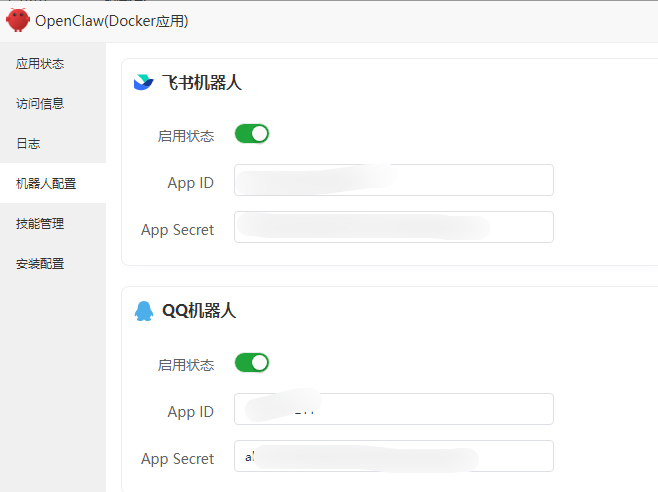Click the QQ机器人 heading text

click(199, 311)
